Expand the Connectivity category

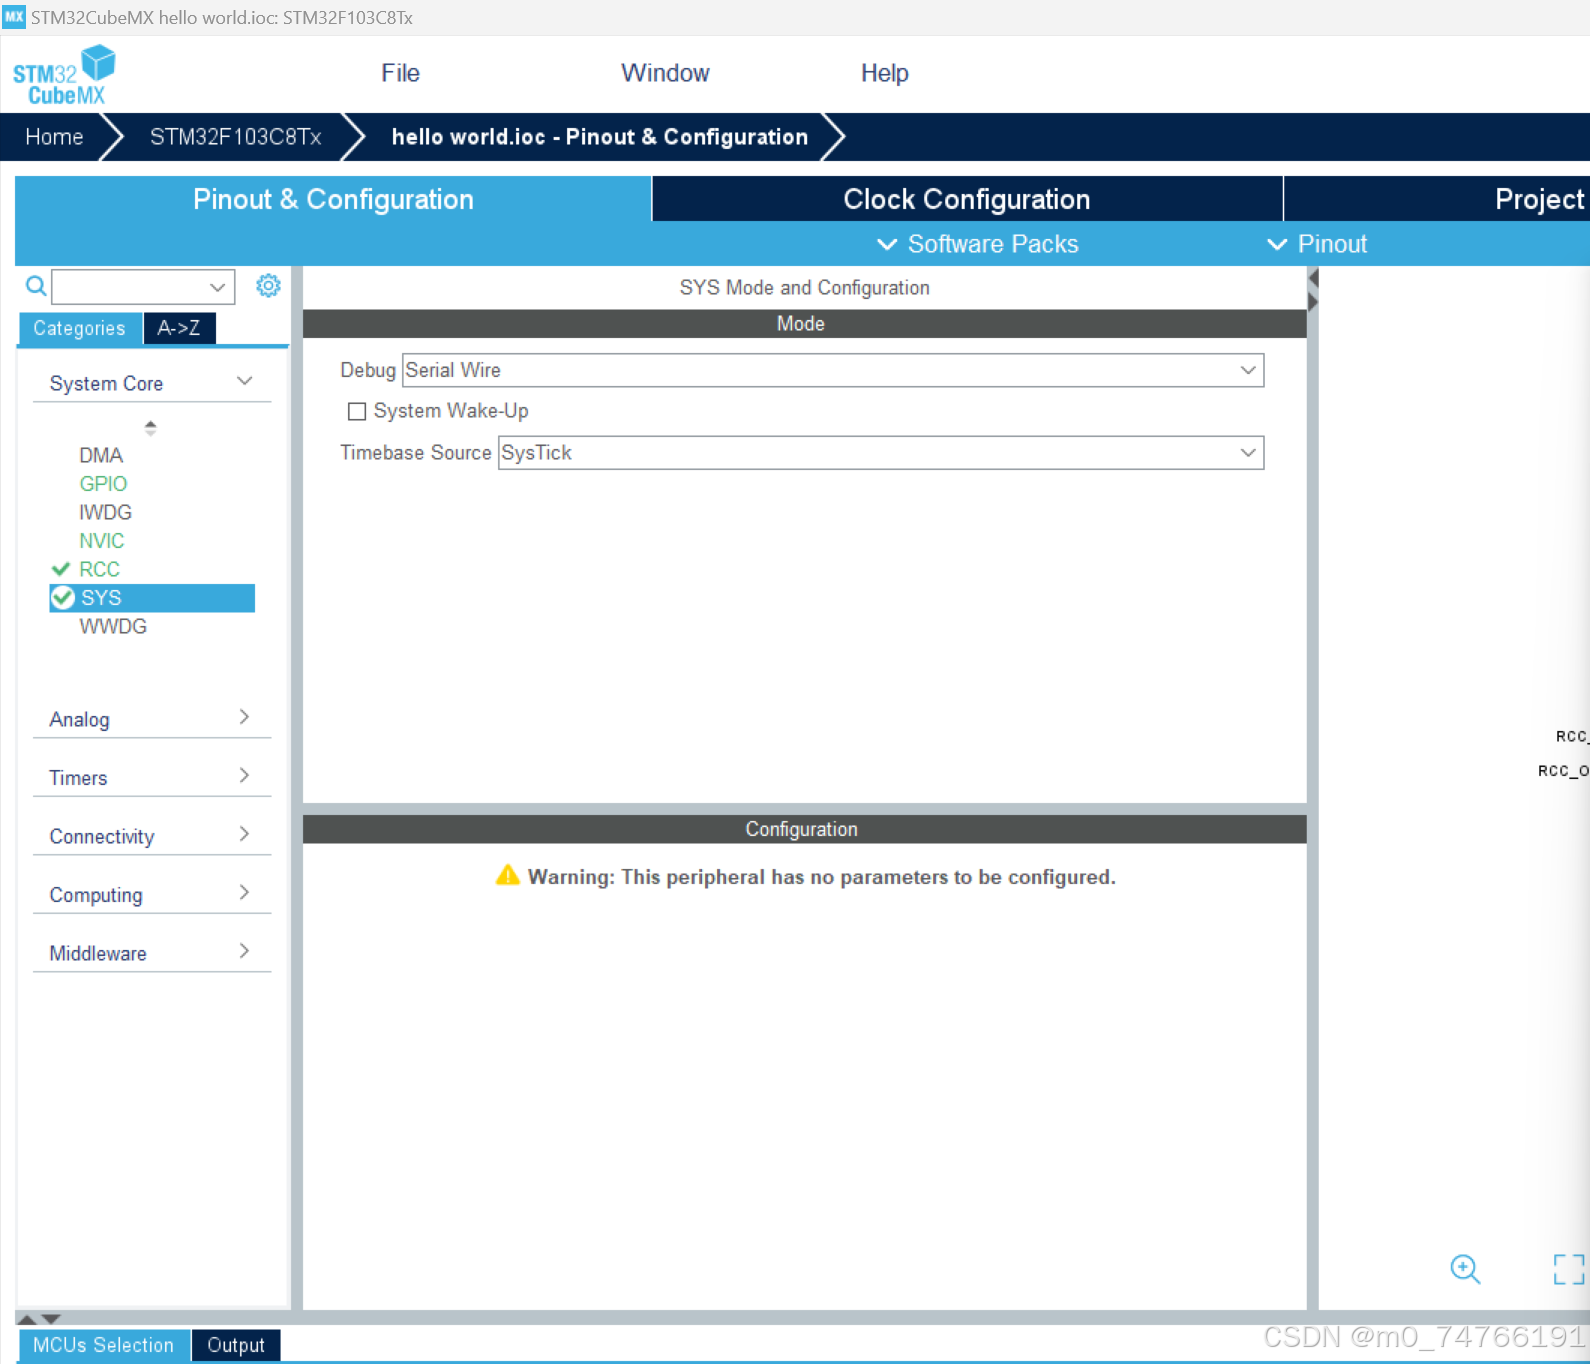point(152,836)
